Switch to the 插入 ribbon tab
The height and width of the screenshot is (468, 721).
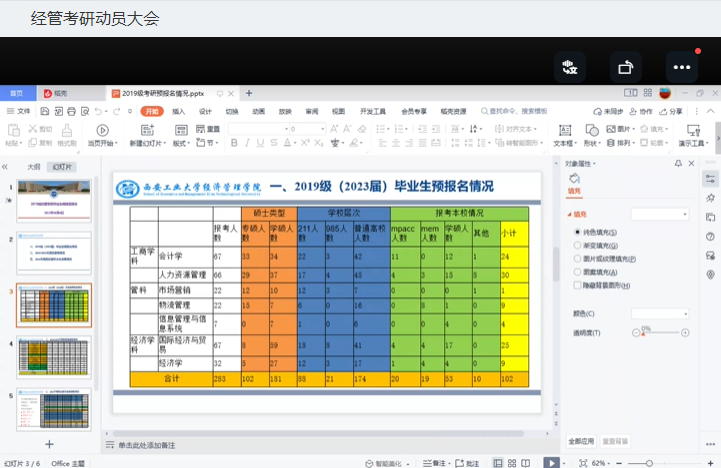coord(178,111)
